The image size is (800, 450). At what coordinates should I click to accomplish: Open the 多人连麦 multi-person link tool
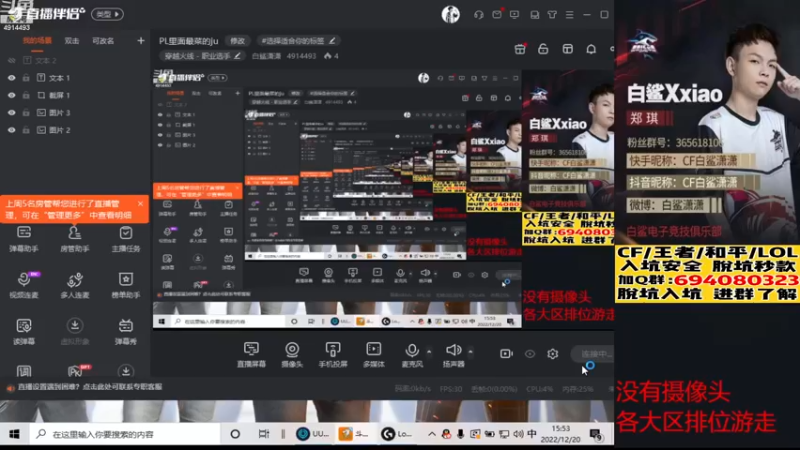(x=74, y=285)
